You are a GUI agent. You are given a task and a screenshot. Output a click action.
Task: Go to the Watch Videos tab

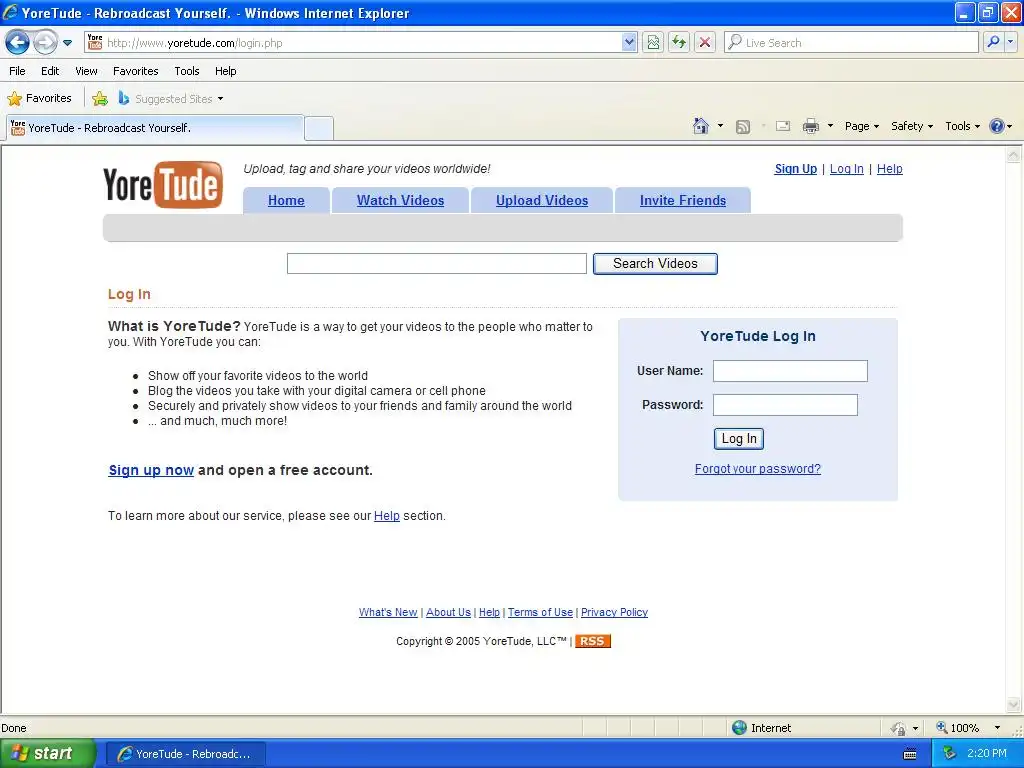pos(400,200)
